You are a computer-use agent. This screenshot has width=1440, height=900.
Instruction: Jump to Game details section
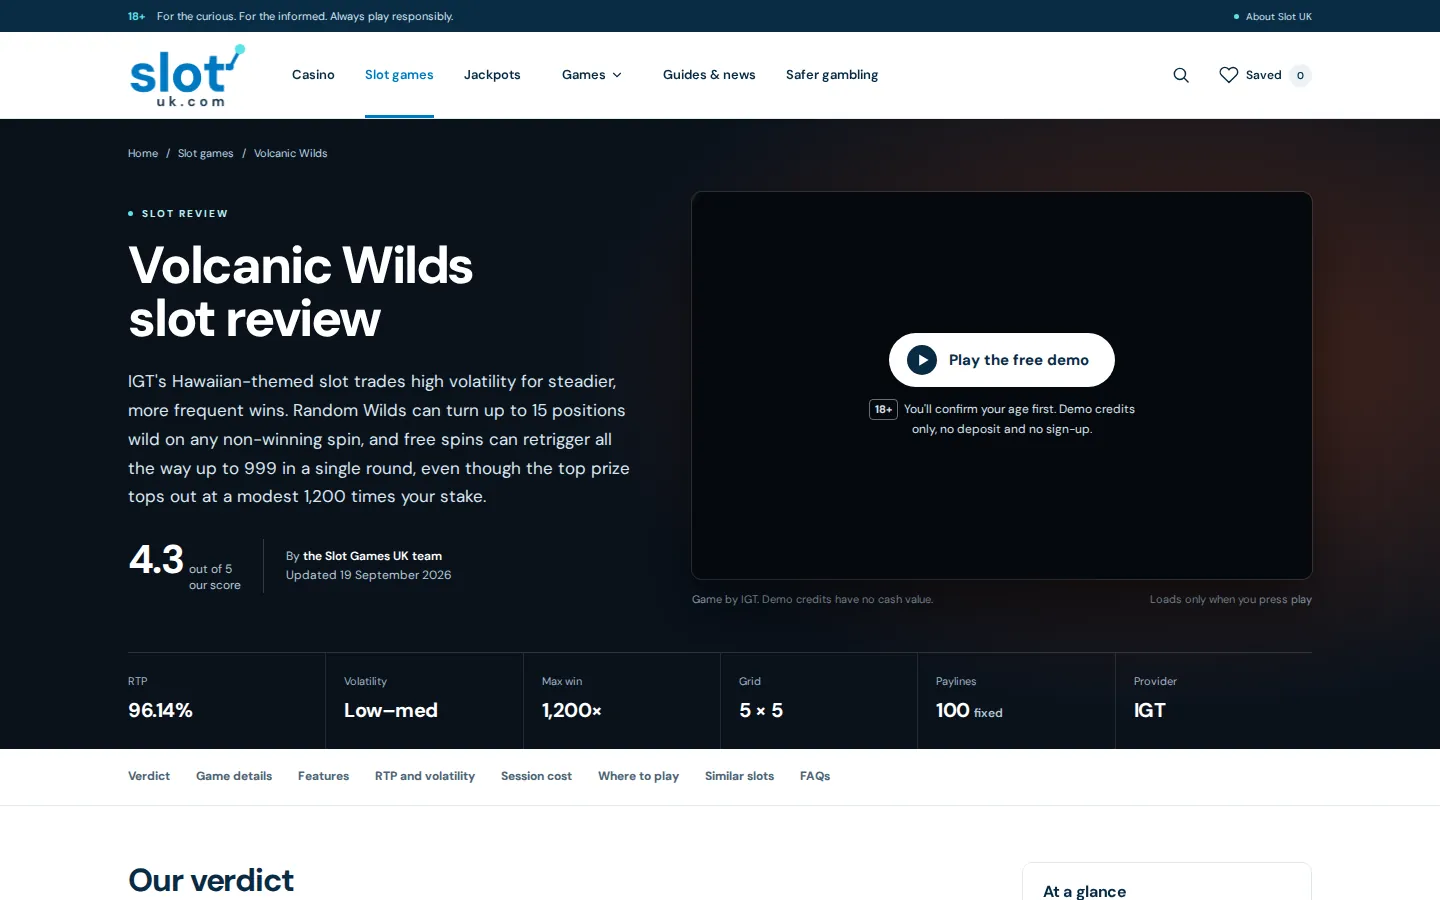pyautogui.click(x=234, y=776)
